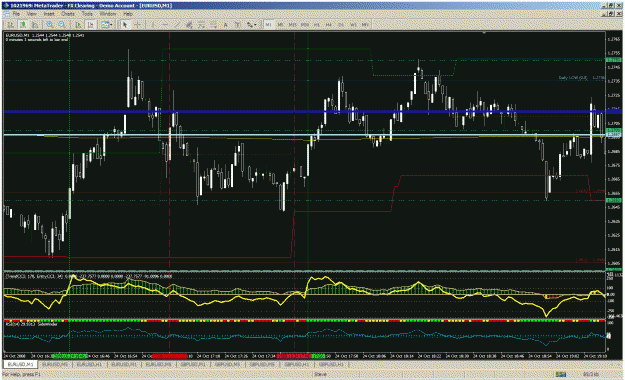Open the Tools menu
The width and height of the screenshot is (625, 380).
click(x=87, y=14)
